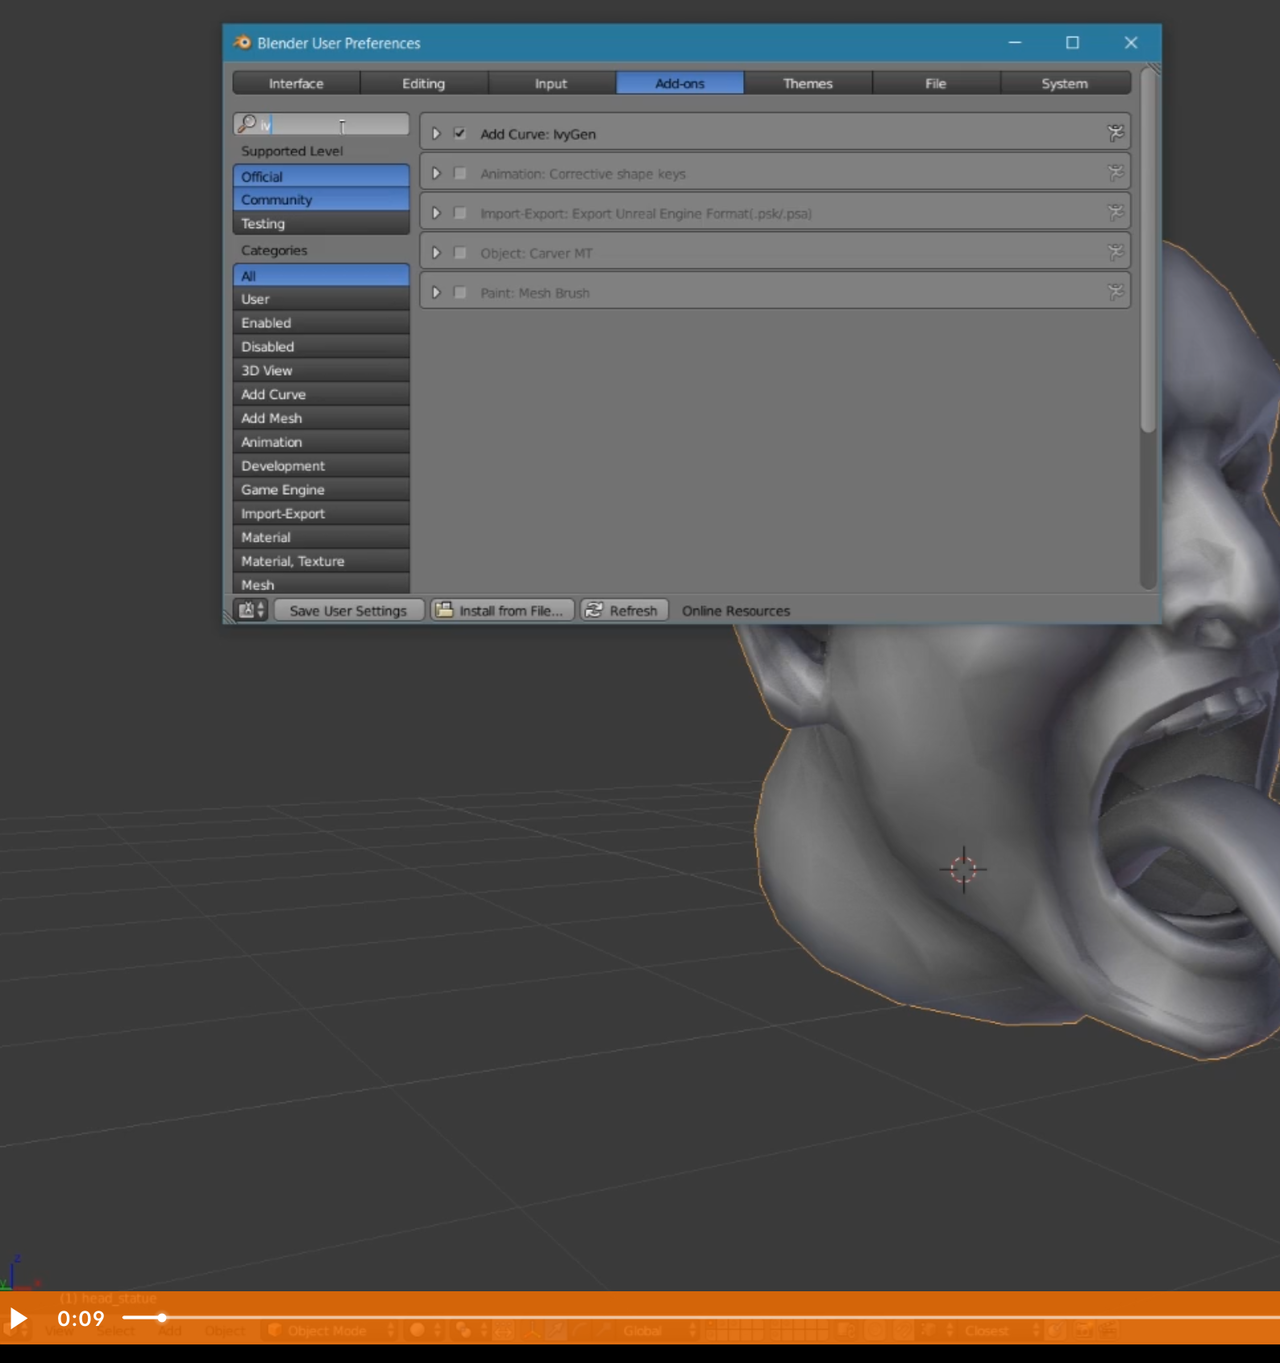Click the icon on the Corrective shape keys row
This screenshot has width=1280, height=1363.
1115,173
